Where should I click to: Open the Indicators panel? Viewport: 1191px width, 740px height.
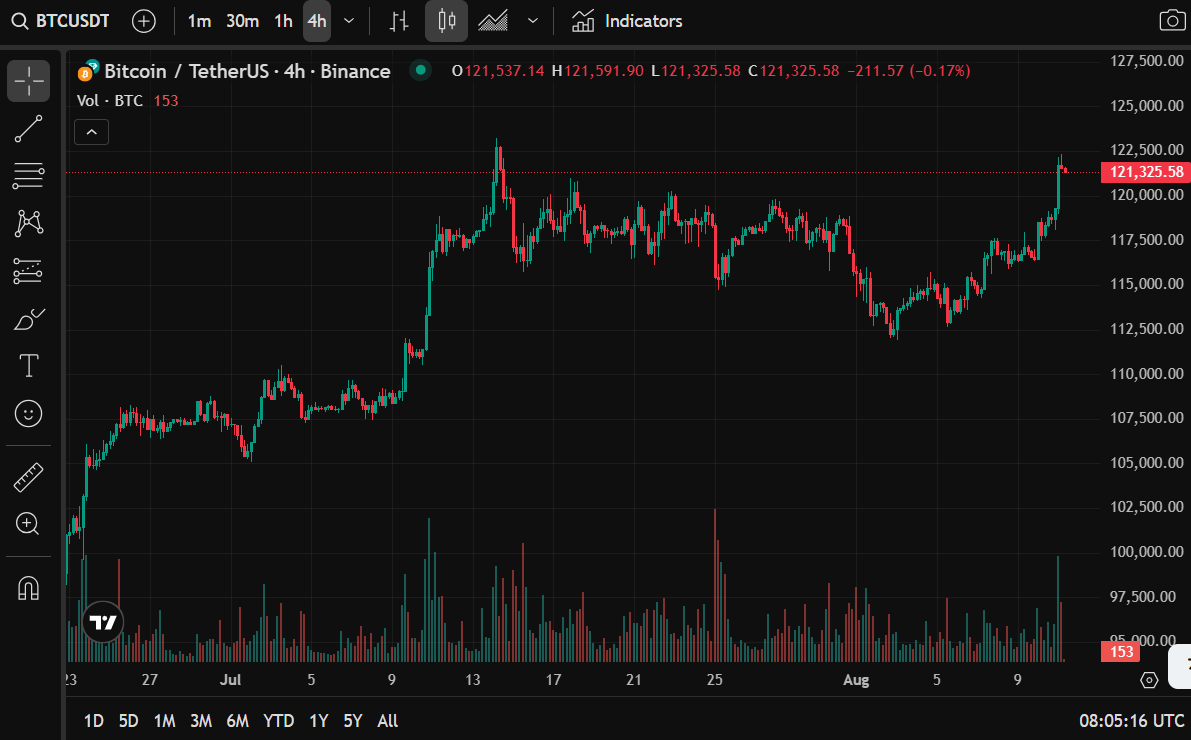point(627,21)
